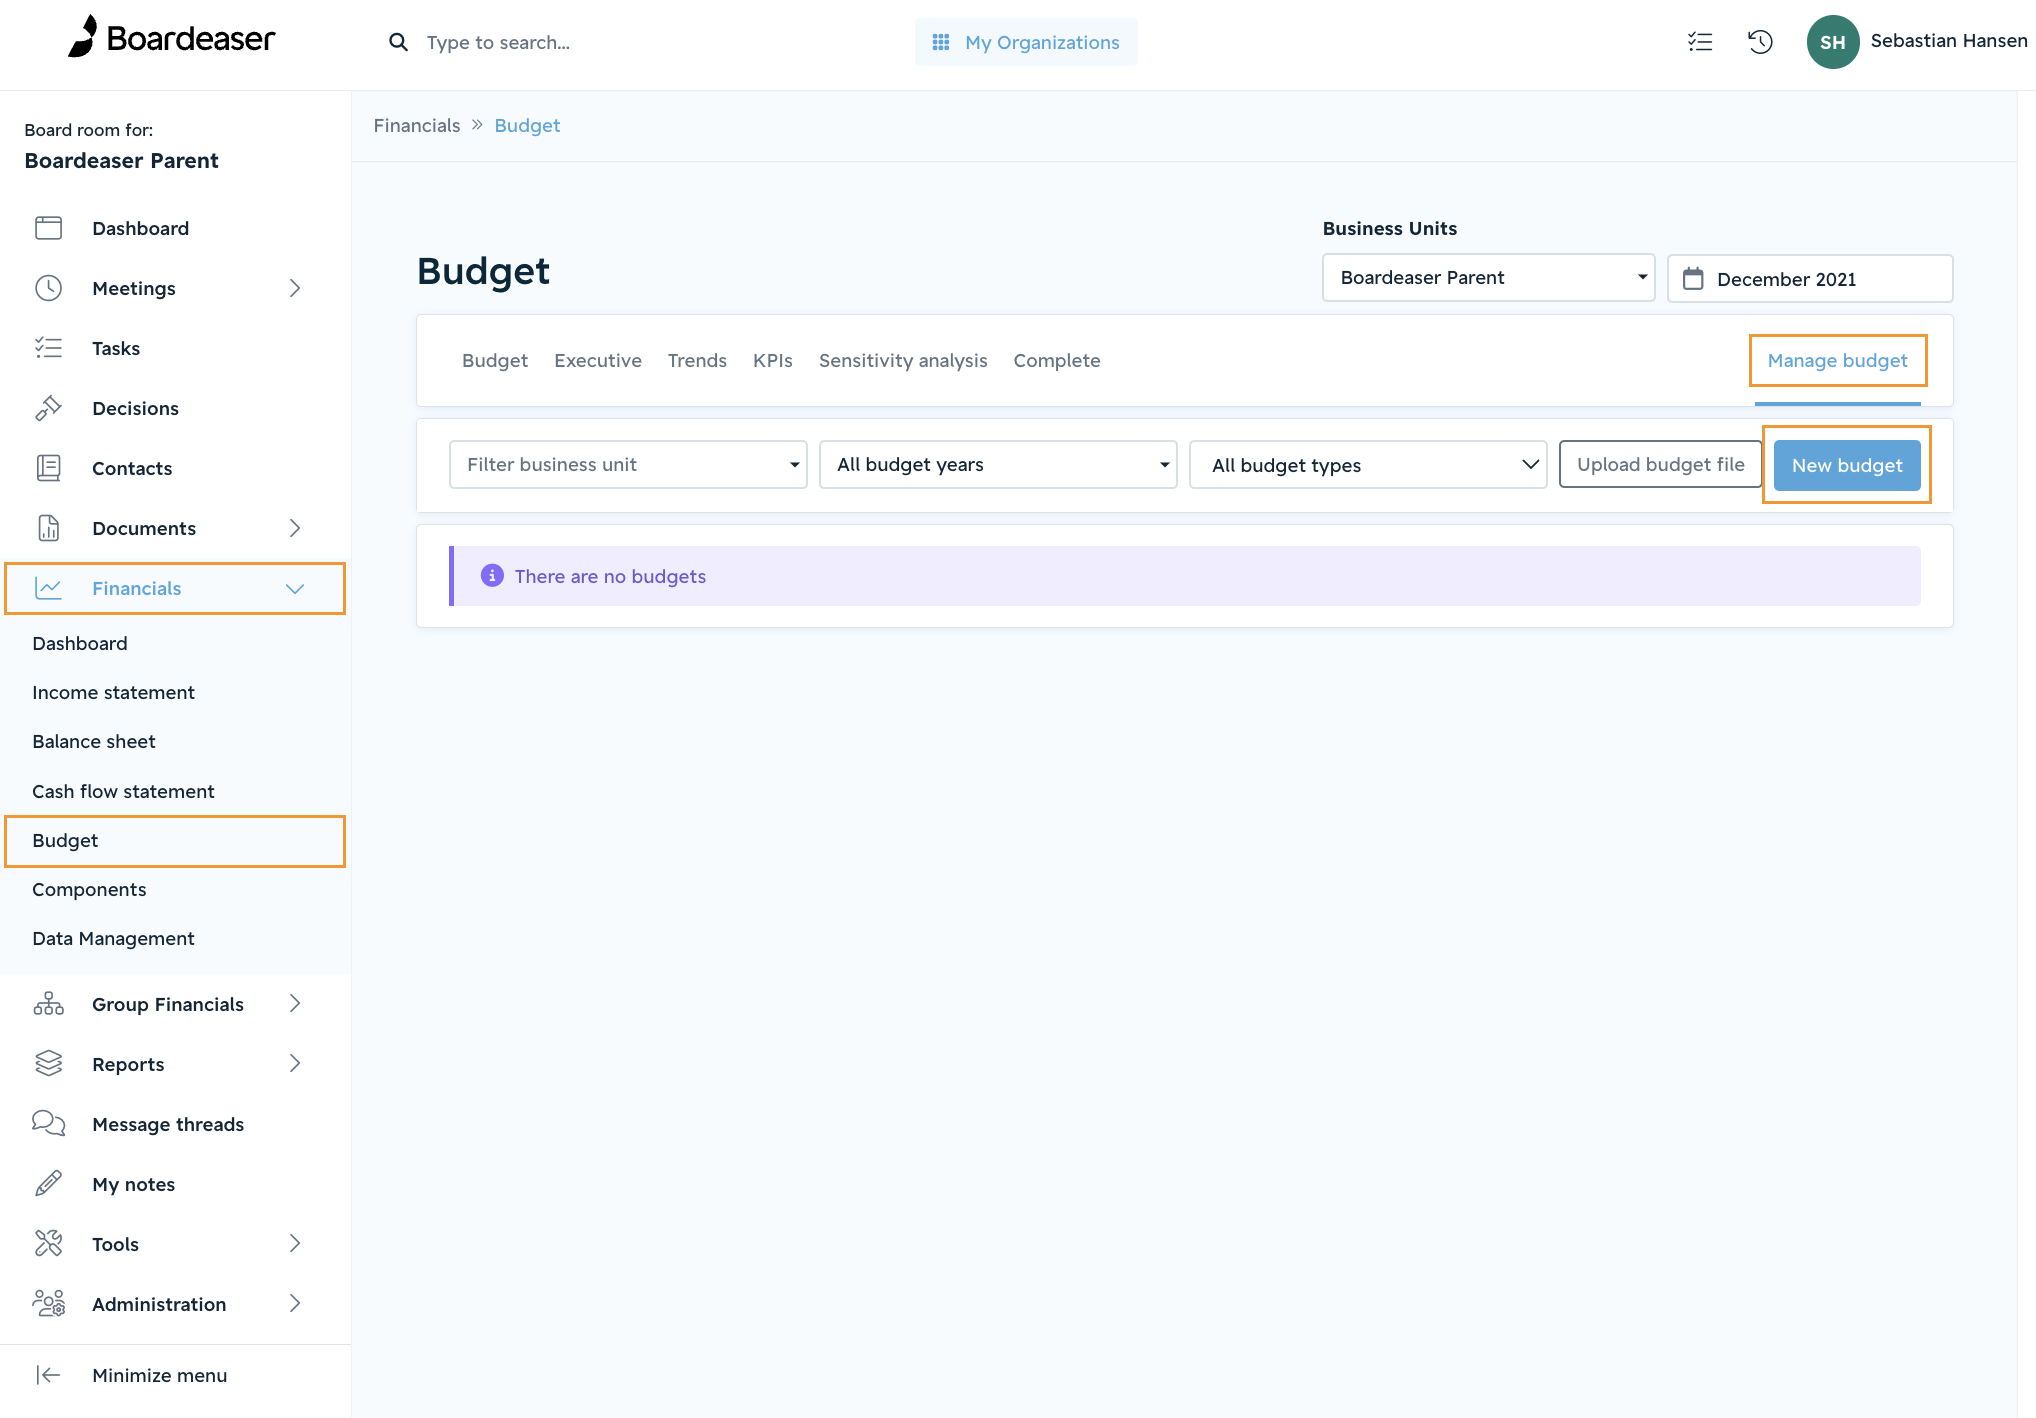Open Sebastian Hansen user menu

click(1948, 41)
